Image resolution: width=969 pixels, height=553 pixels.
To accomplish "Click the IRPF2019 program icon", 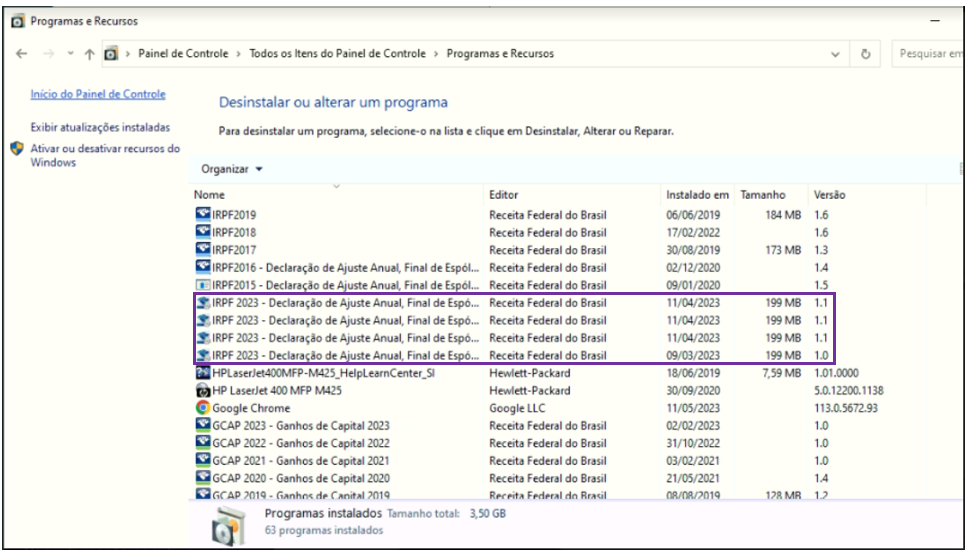I will point(203,214).
